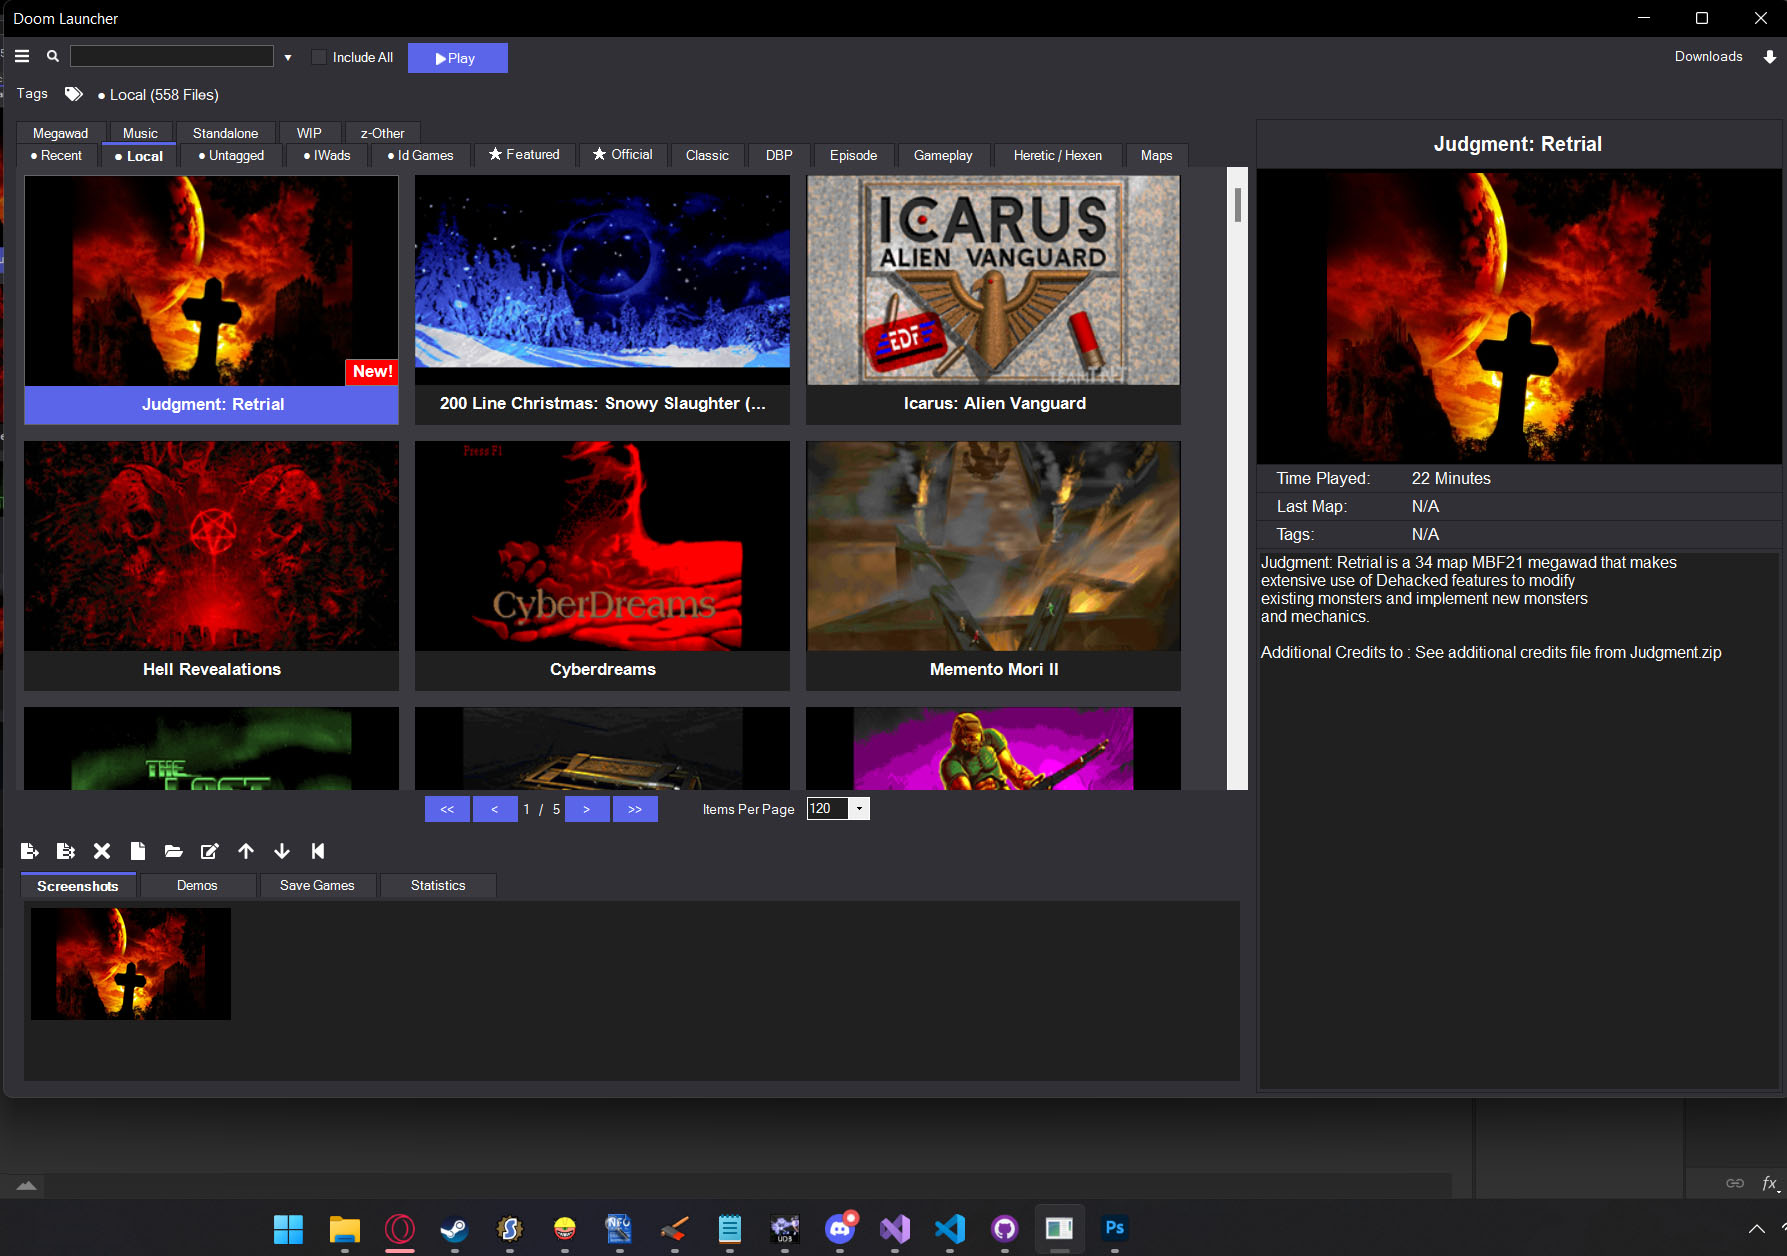Show hidden taskbar icons chevron
The width and height of the screenshot is (1787, 1256).
1756,1228
